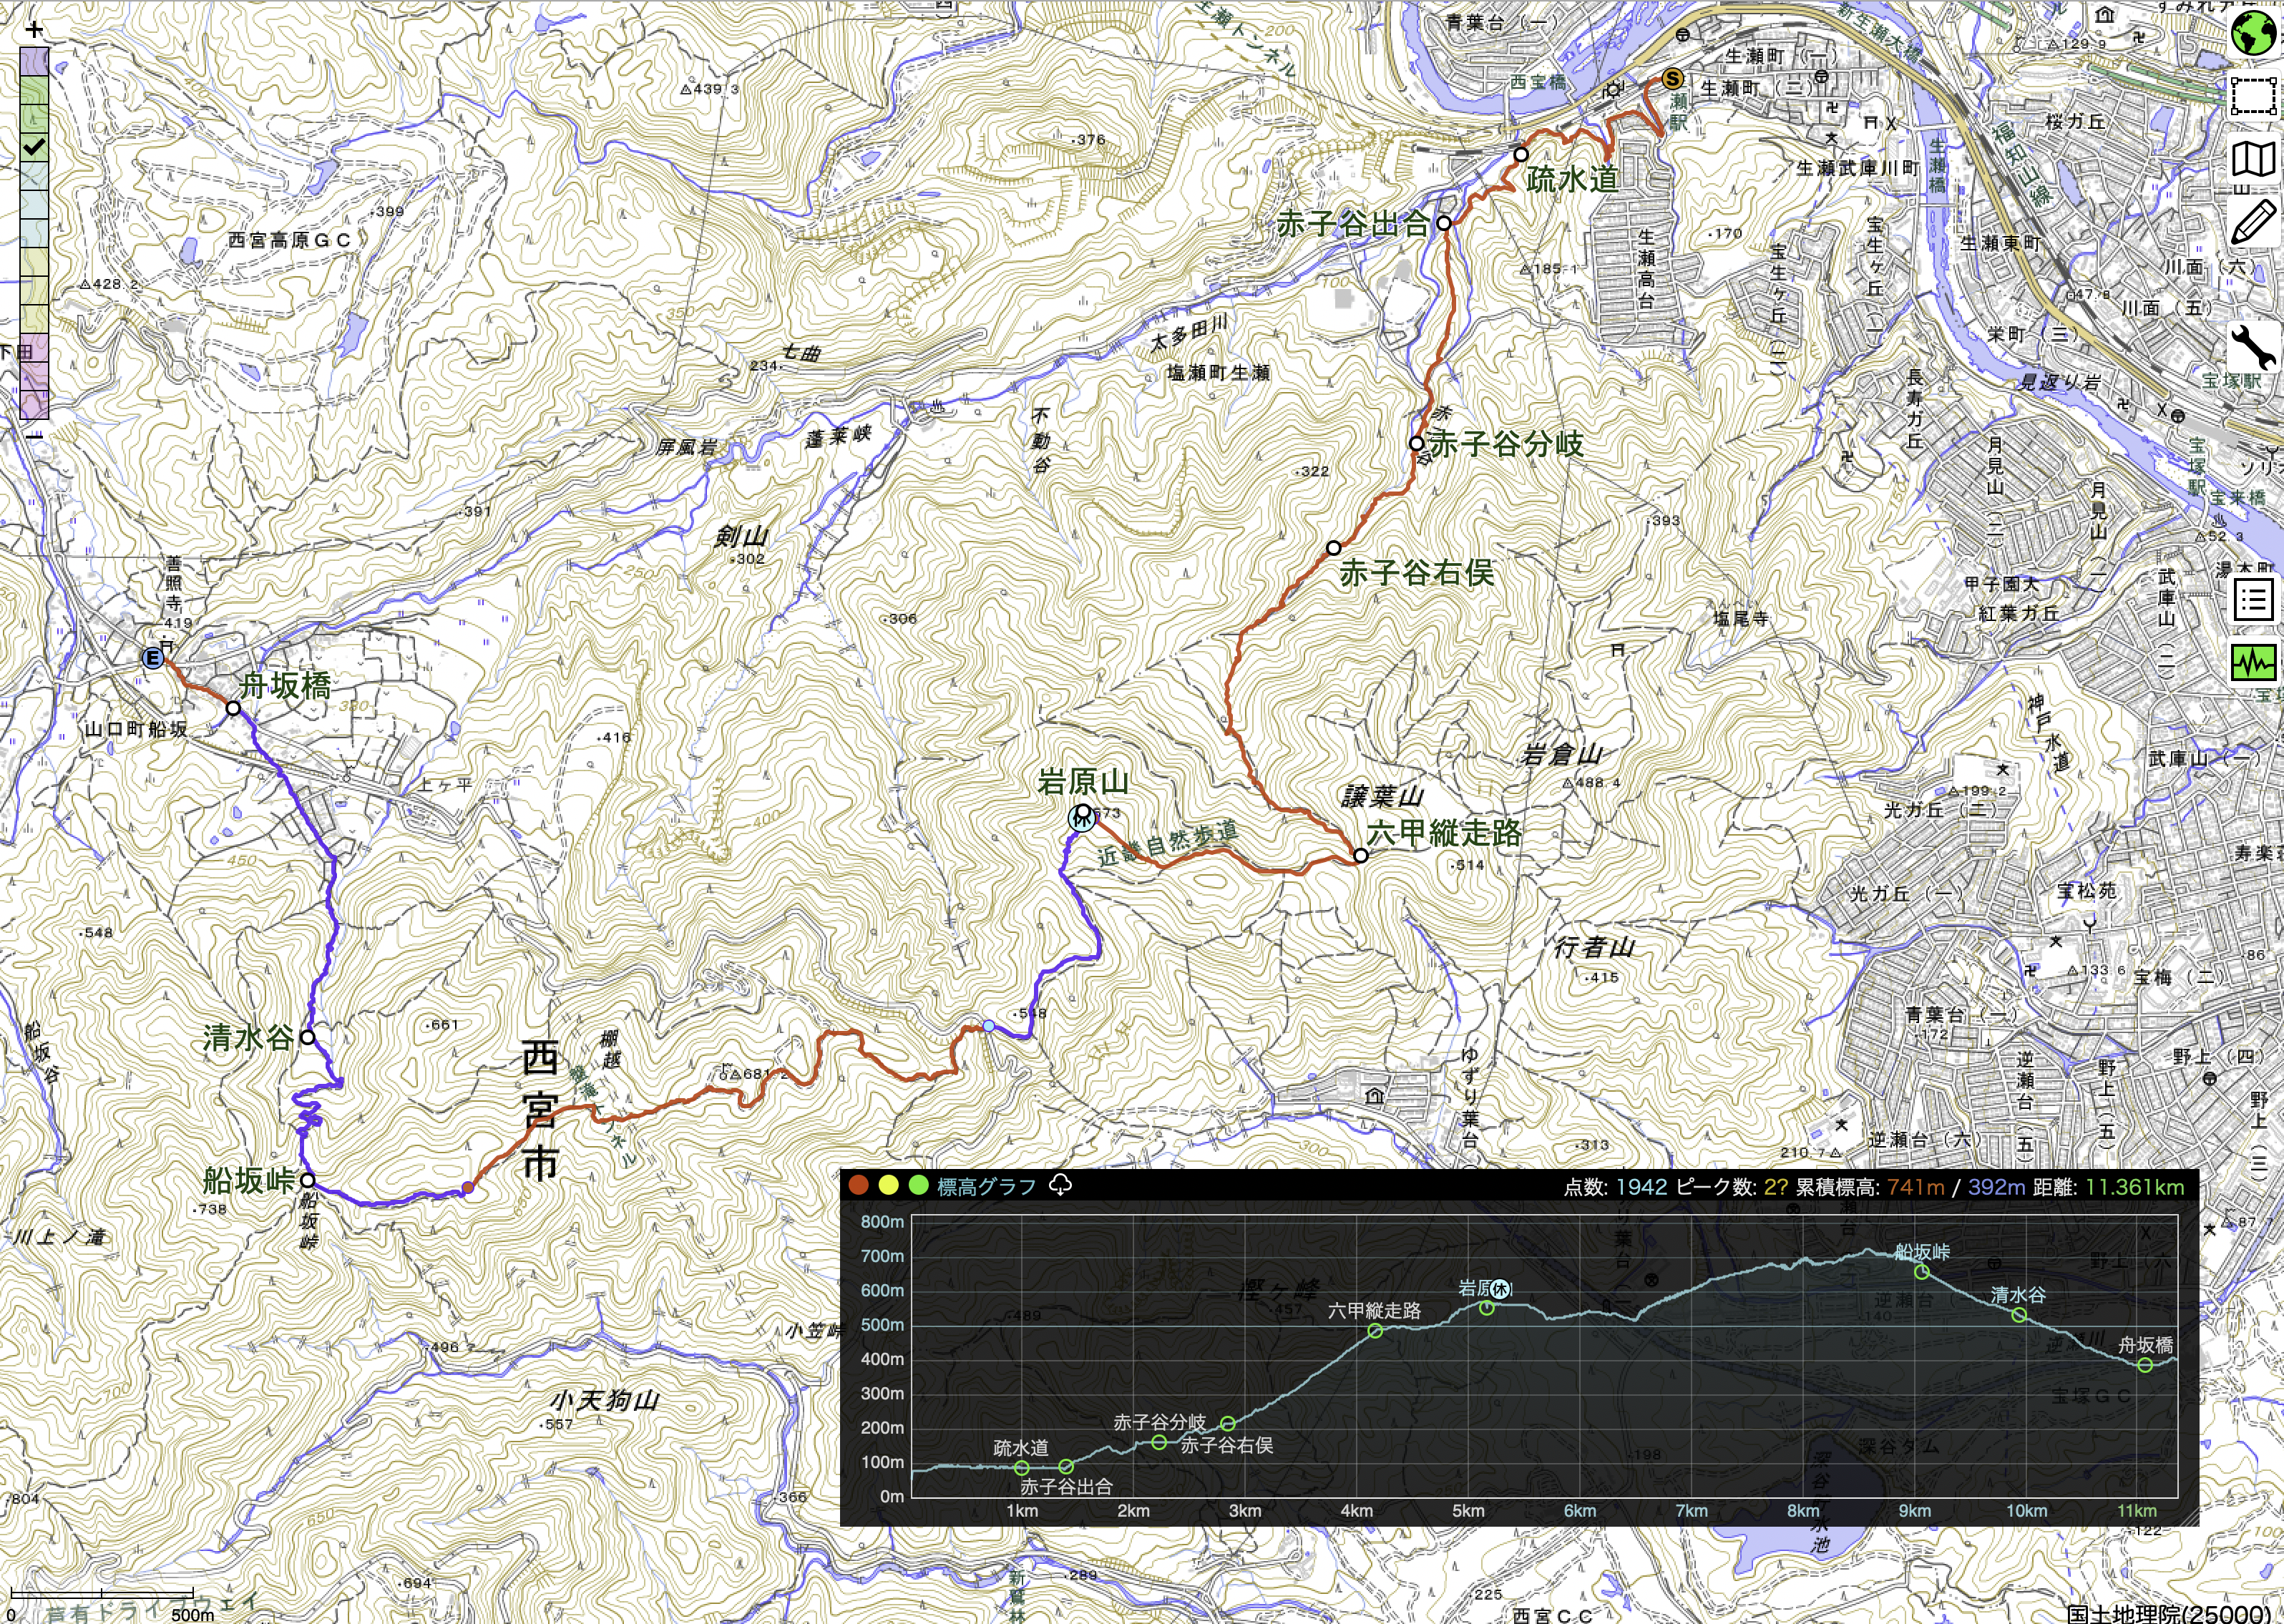Click the yellow dot on graph panel

[888, 1185]
